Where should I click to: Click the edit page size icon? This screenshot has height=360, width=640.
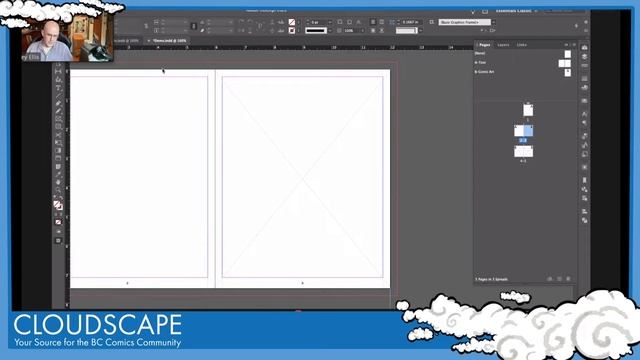coord(550,279)
